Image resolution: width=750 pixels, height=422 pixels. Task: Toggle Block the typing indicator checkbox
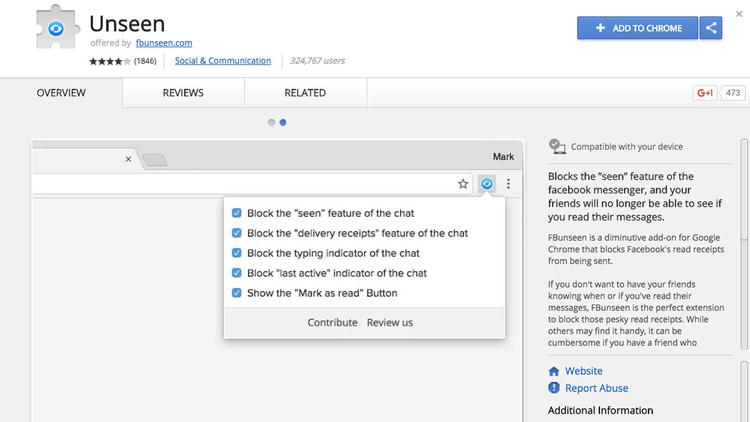point(236,253)
